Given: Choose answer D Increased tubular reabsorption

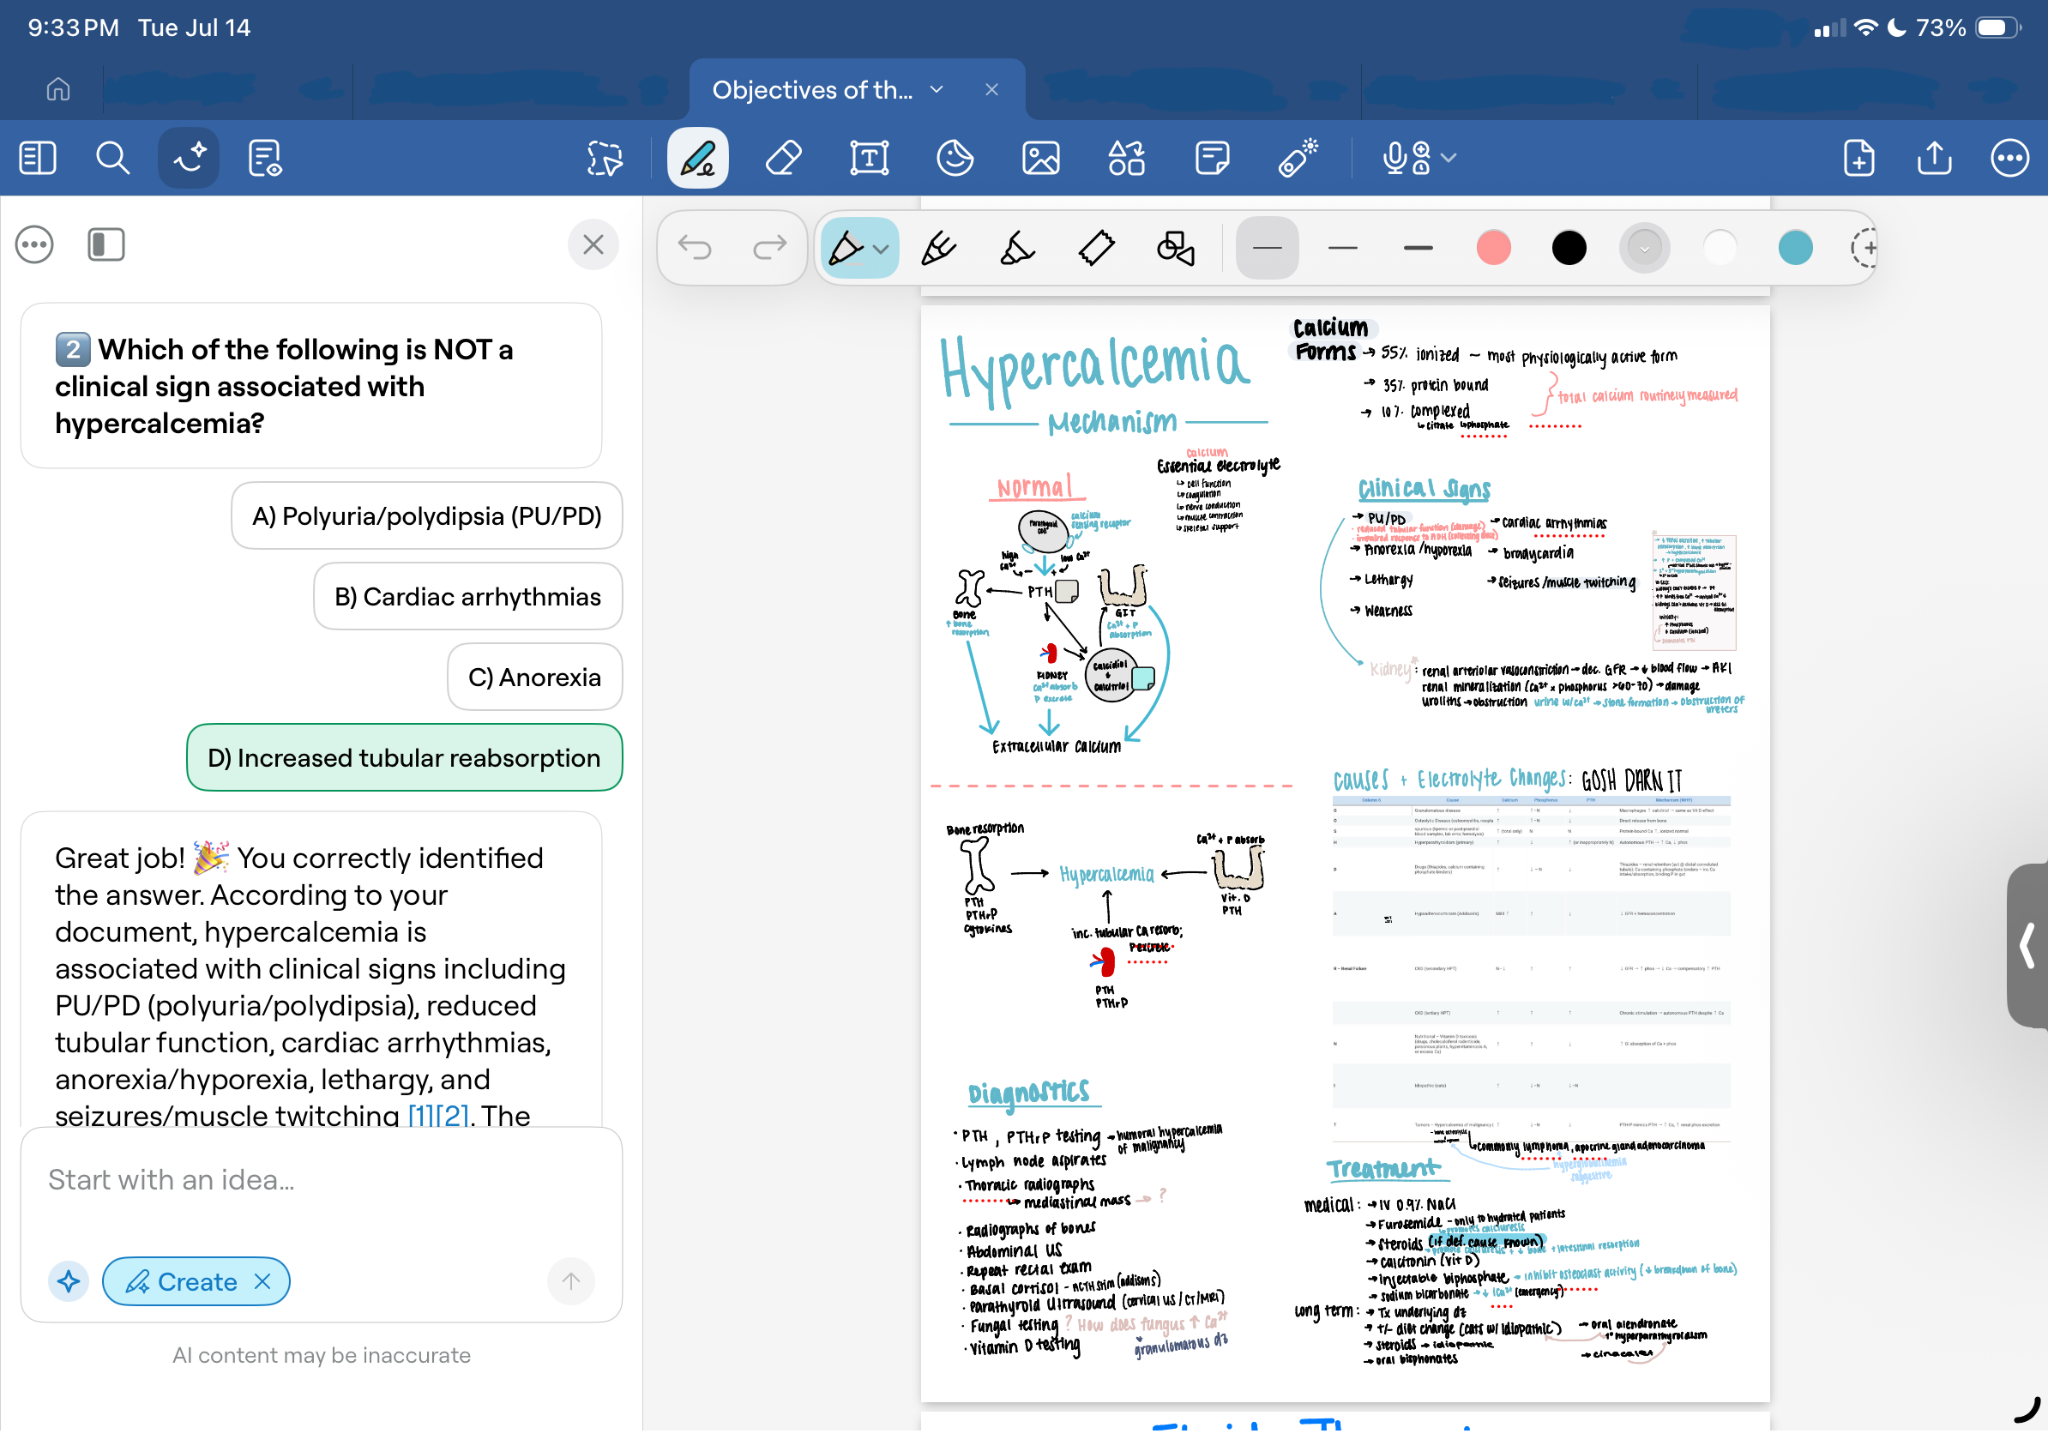Looking at the screenshot, I should coord(404,758).
